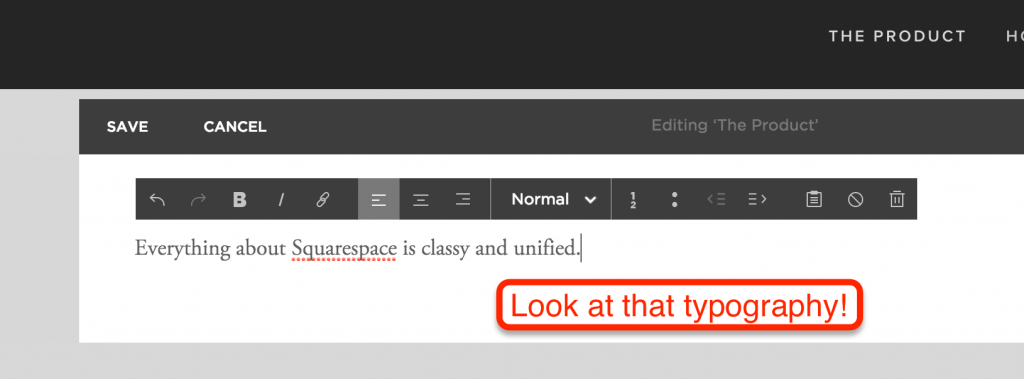Increase indent with the indent icon

pyautogui.click(x=757, y=199)
